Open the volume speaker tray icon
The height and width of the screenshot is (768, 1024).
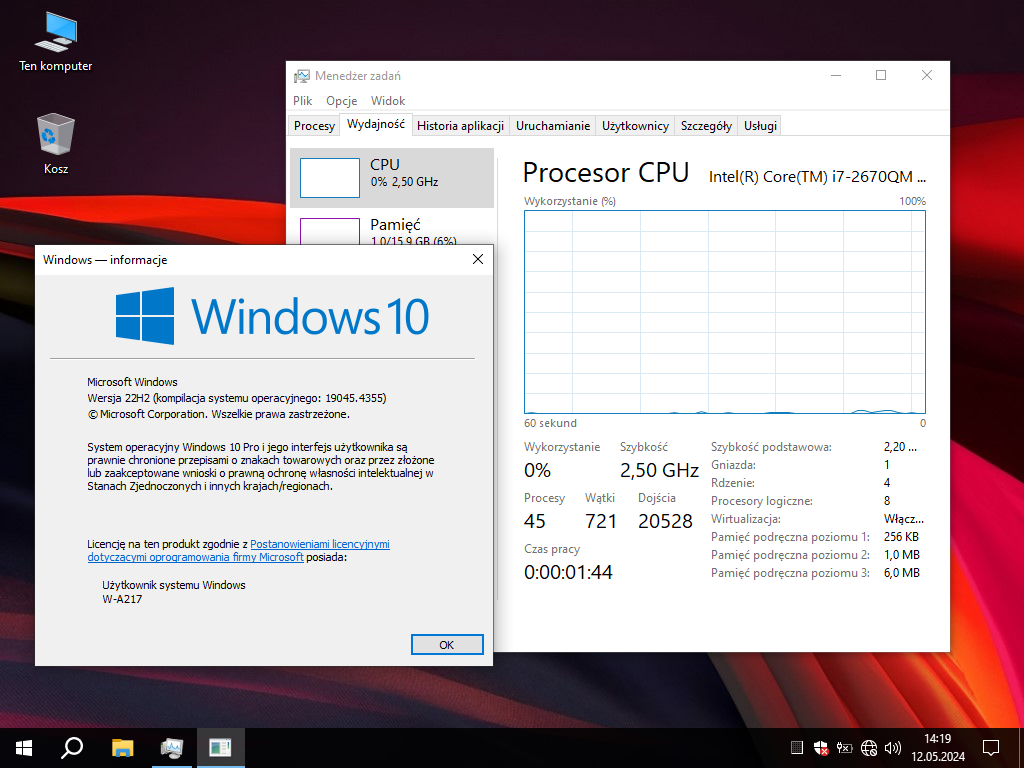click(893, 747)
